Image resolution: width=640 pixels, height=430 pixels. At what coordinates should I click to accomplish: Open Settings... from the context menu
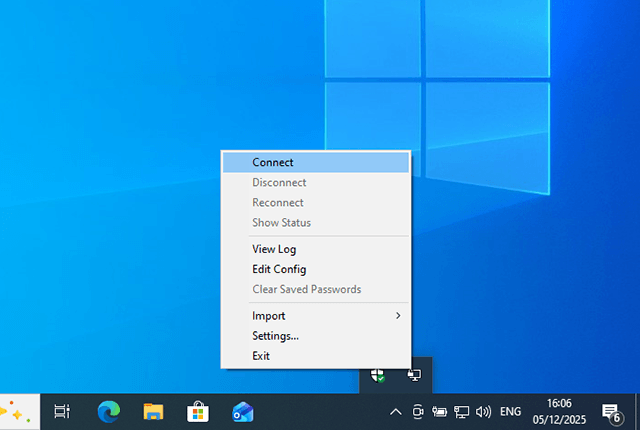click(275, 336)
